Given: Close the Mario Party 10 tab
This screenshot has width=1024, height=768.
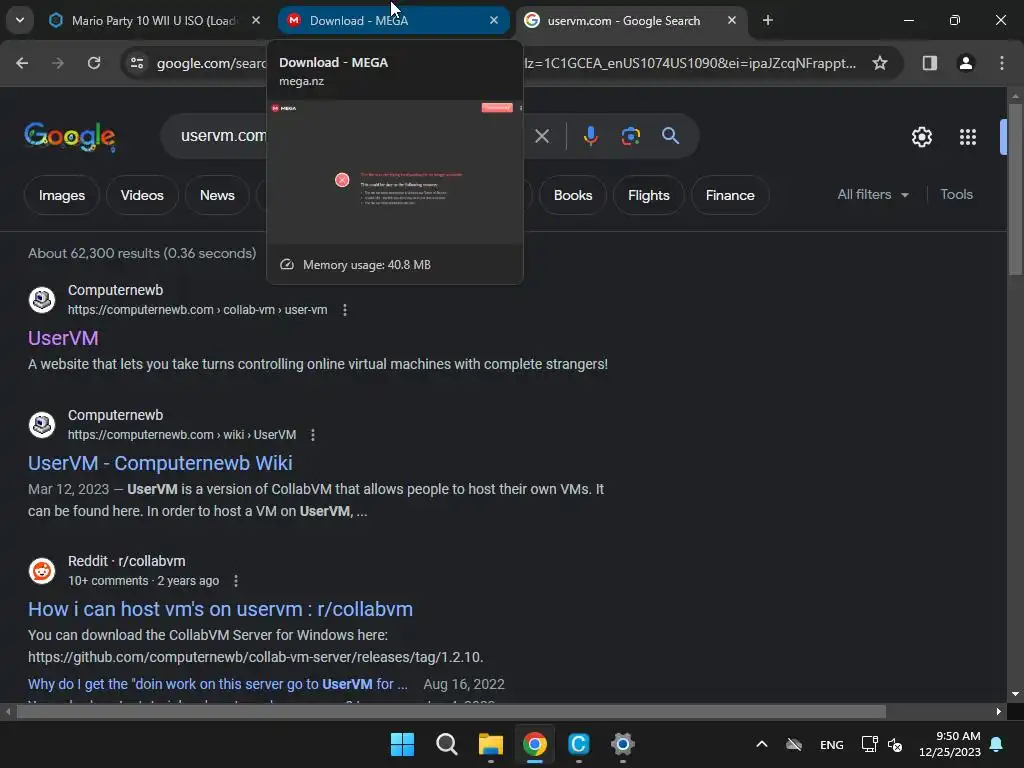Looking at the screenshot, I should coord(256,21).
